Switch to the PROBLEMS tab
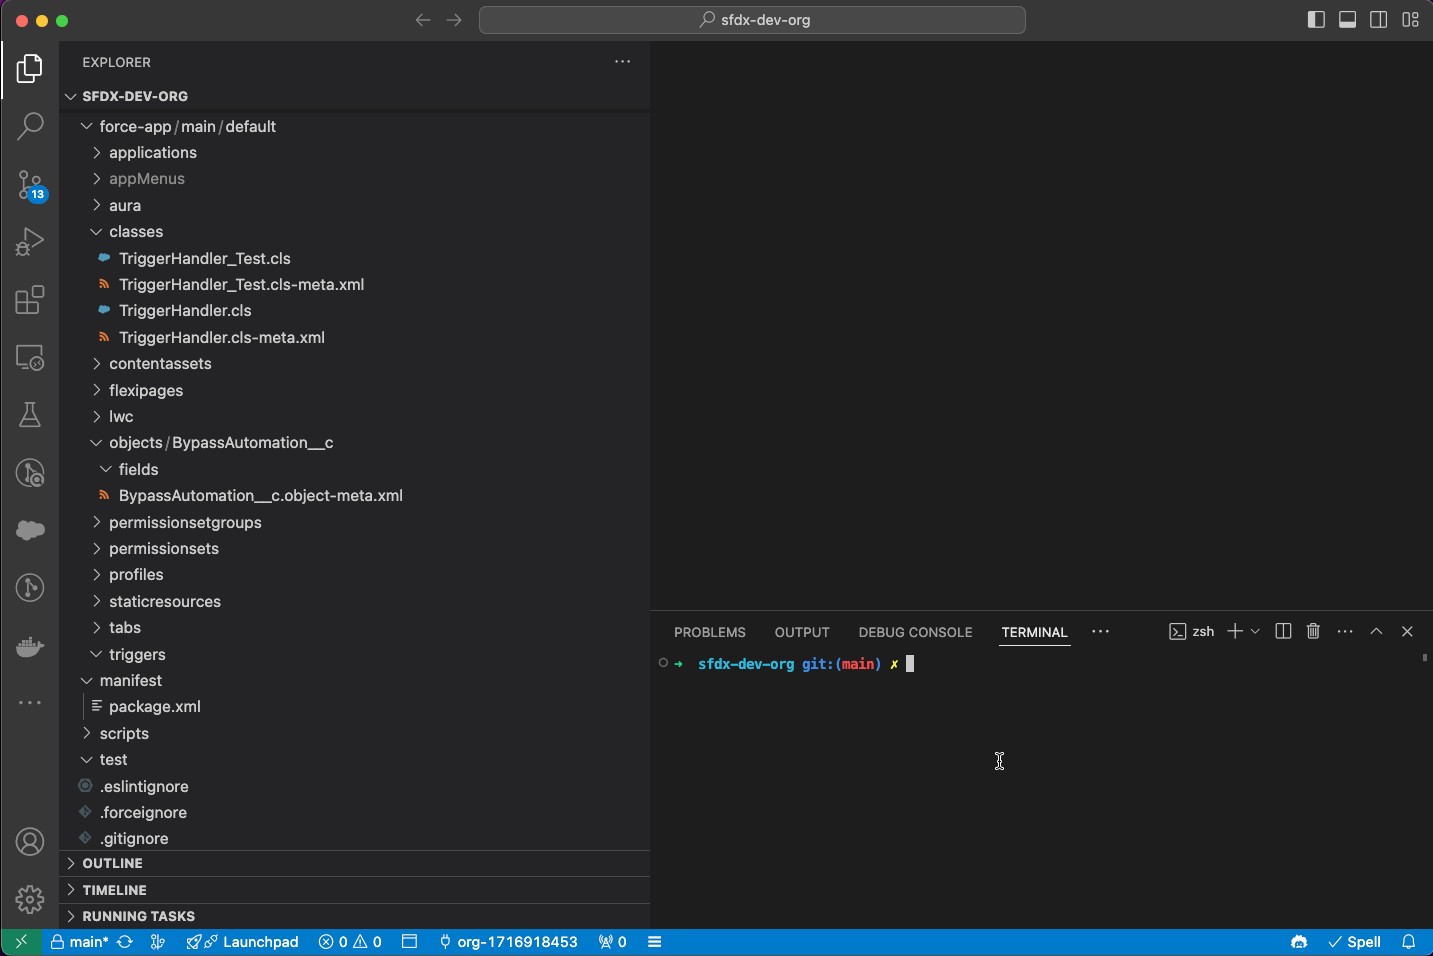 click(x=710, y=632)
